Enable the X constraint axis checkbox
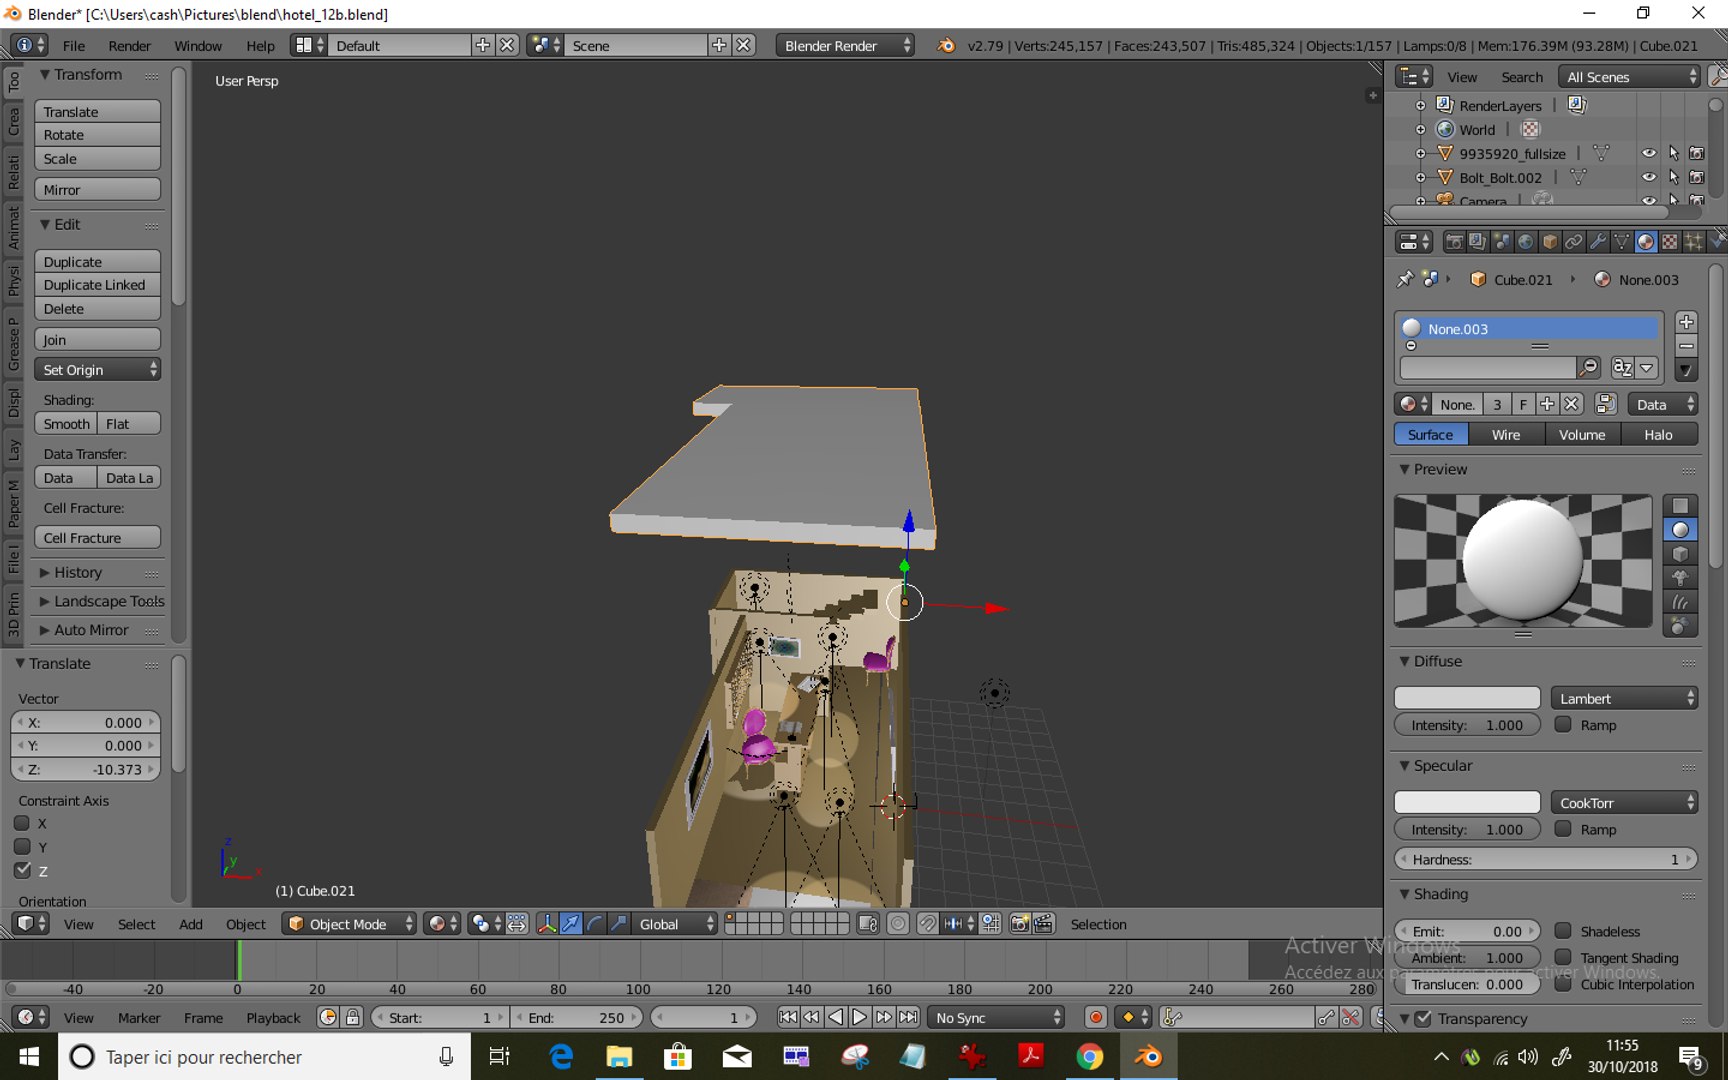This screenshot has height=1080, width=1728. [22, 823]
